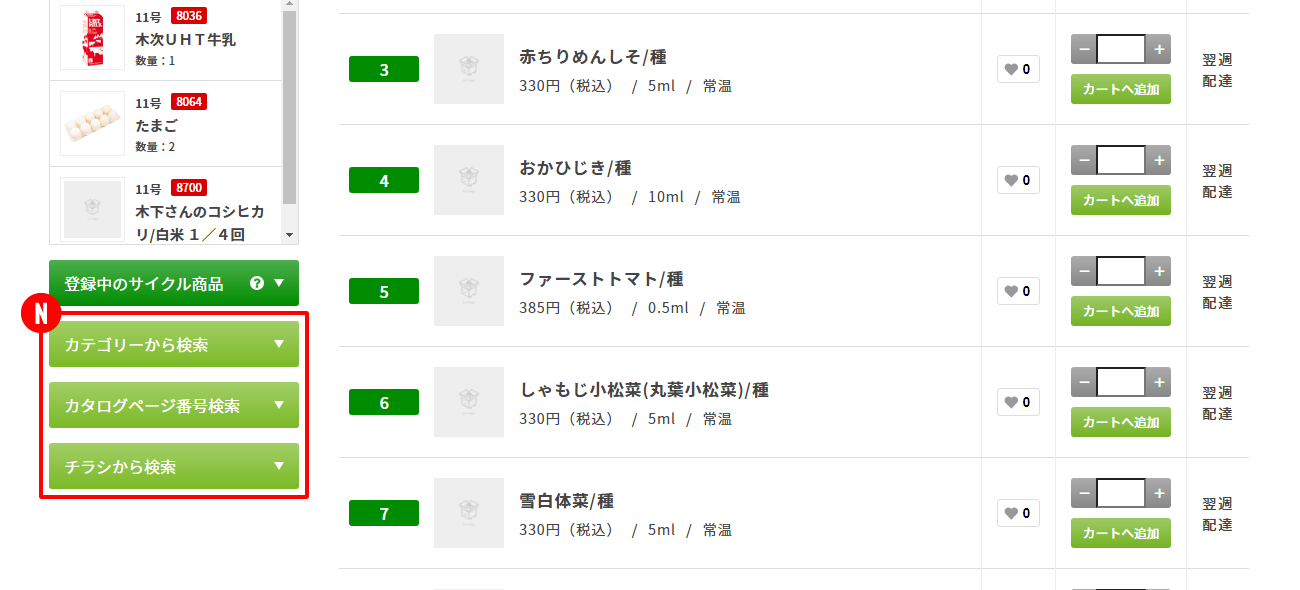
Task: Open チラシから検索 expander
Action: [174, 466]
